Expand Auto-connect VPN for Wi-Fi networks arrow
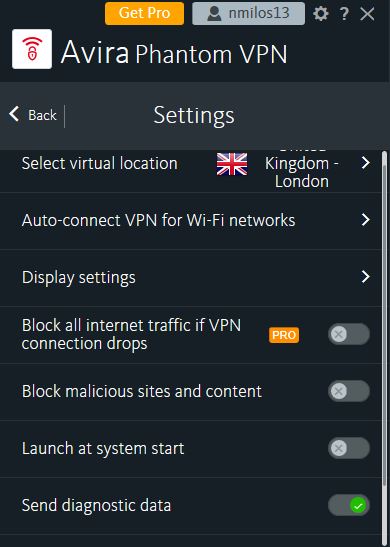Screen dimensions: 390x547 365,220
